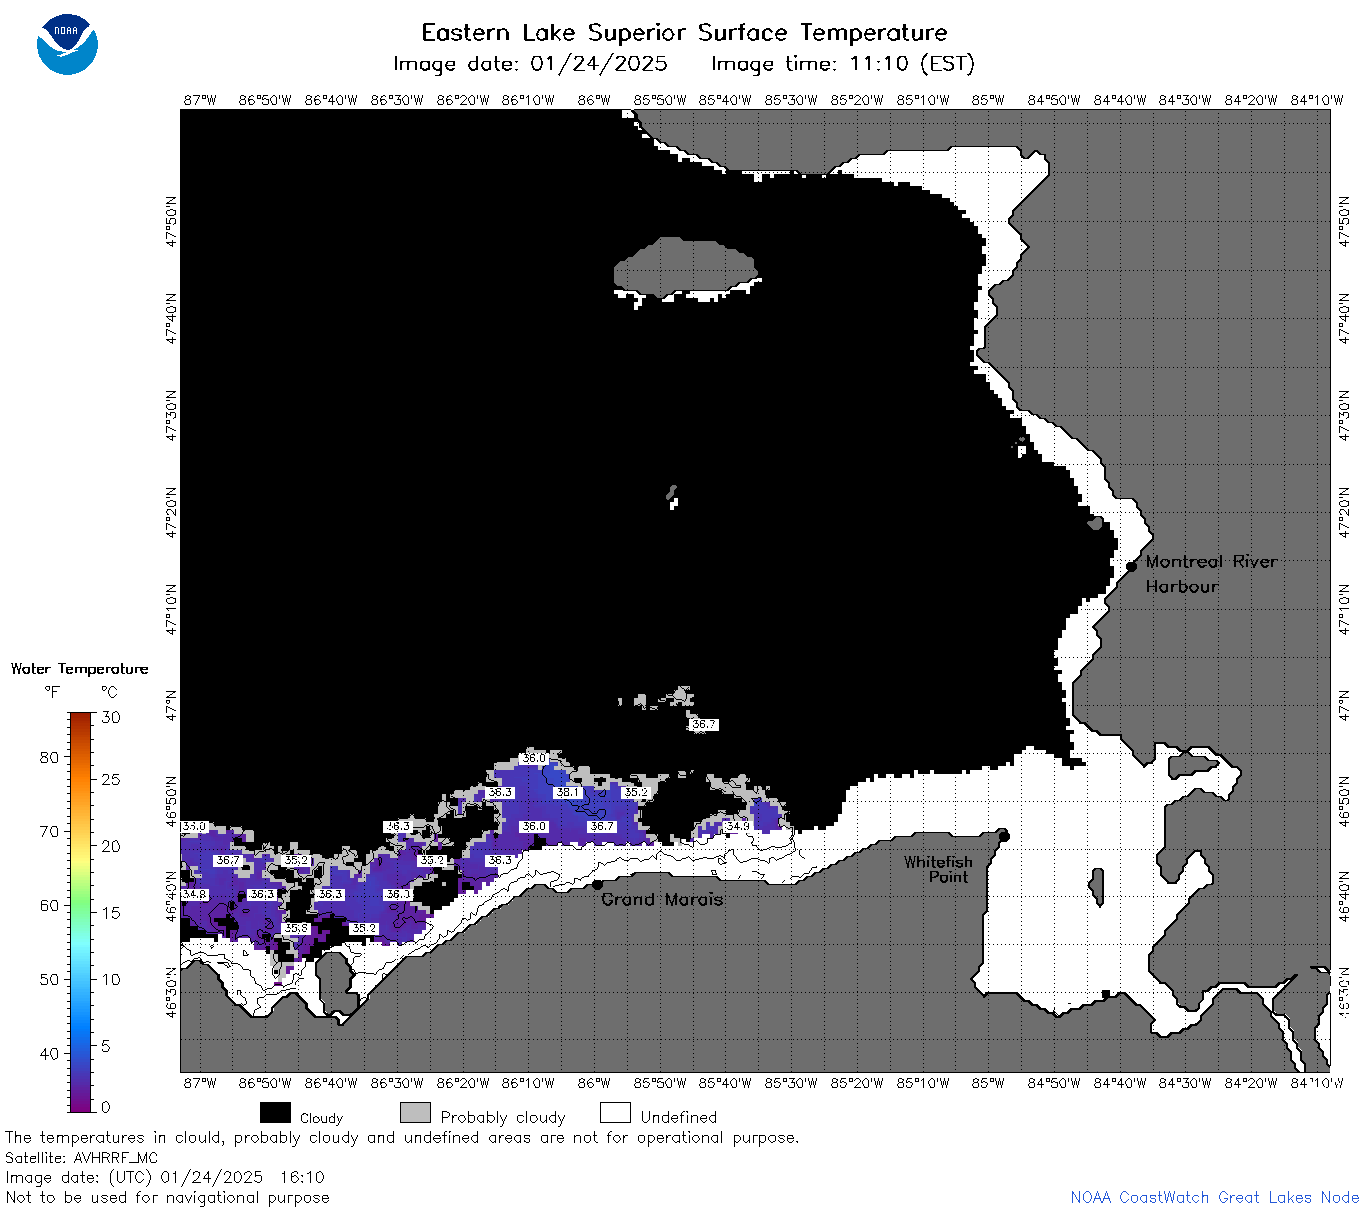Click the Probably cloudy legend text
The height and width of the screenshot is (1213, 1370).
tap(503, 1118)
